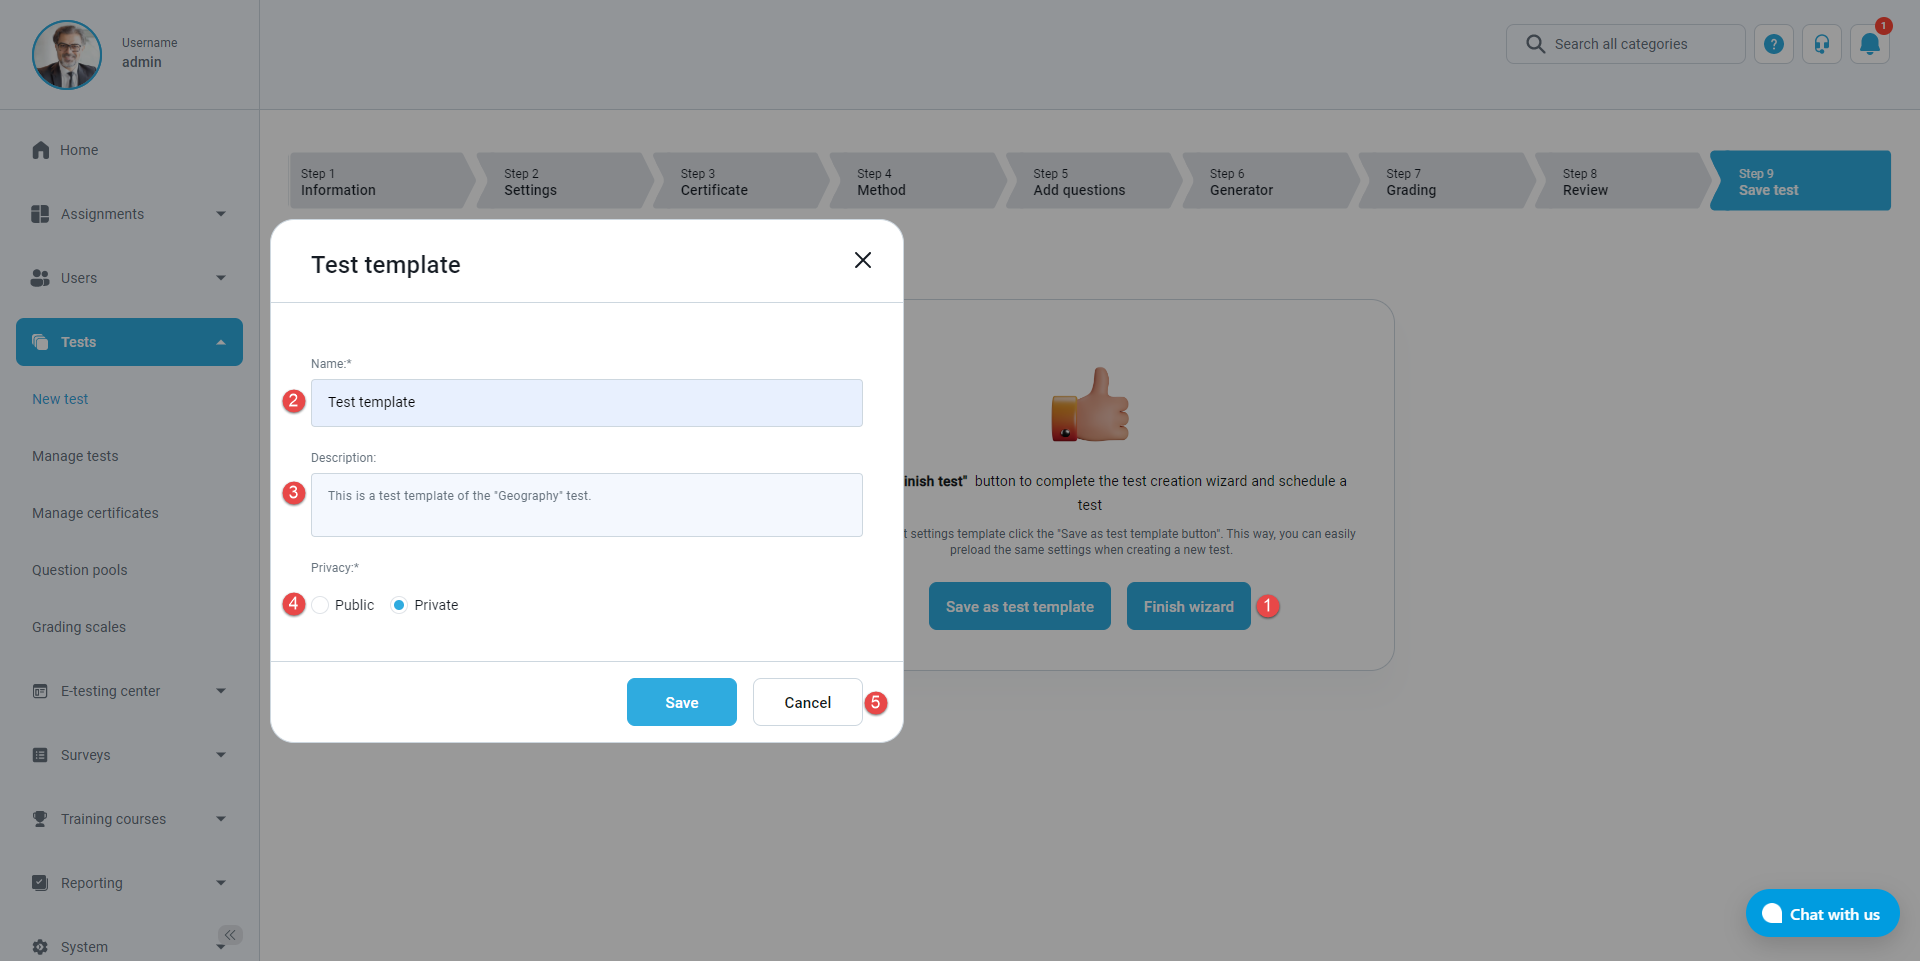This screenshot has height=961, width=1920.
Task: Click the search magnifier icon
Action: pos(1535,44)
